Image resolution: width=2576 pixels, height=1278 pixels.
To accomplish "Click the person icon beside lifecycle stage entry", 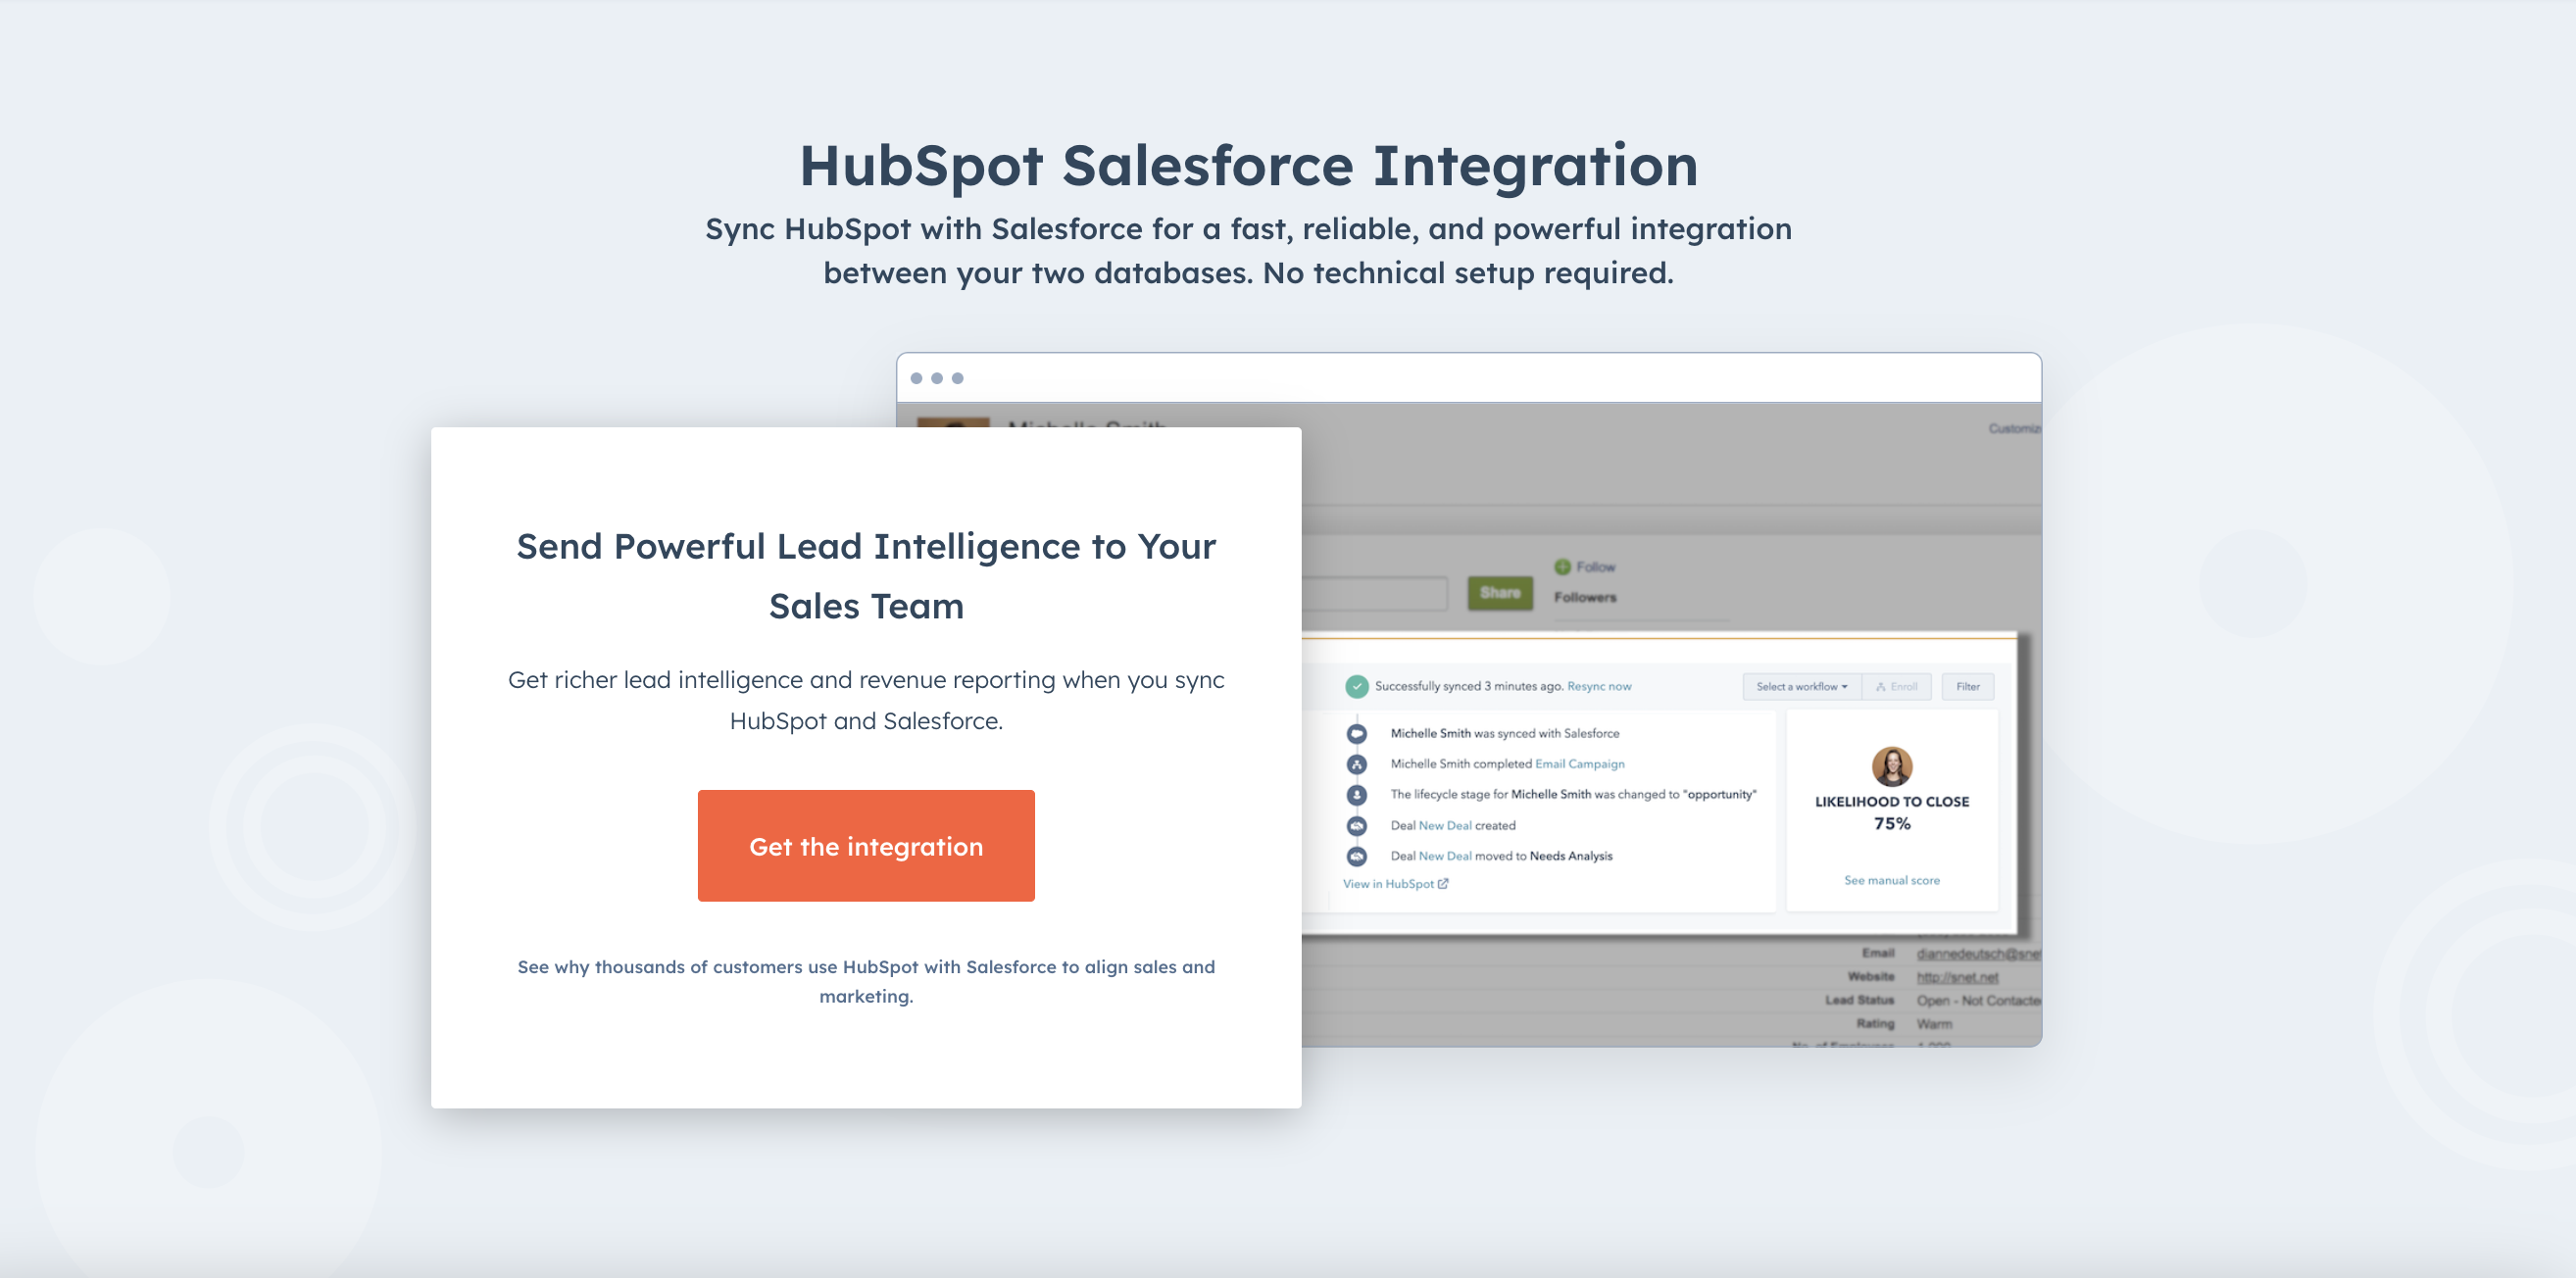I will pos(1356,795).
